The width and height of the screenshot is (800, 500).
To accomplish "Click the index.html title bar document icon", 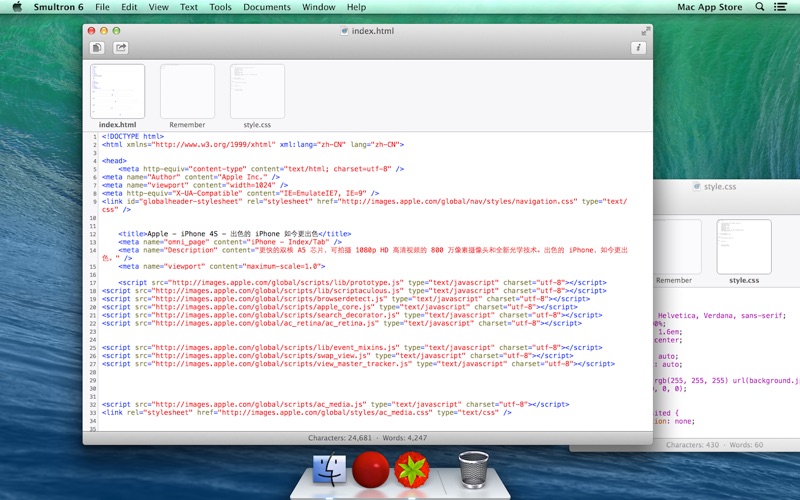I will pyautogui.click(x=344, y=31).
